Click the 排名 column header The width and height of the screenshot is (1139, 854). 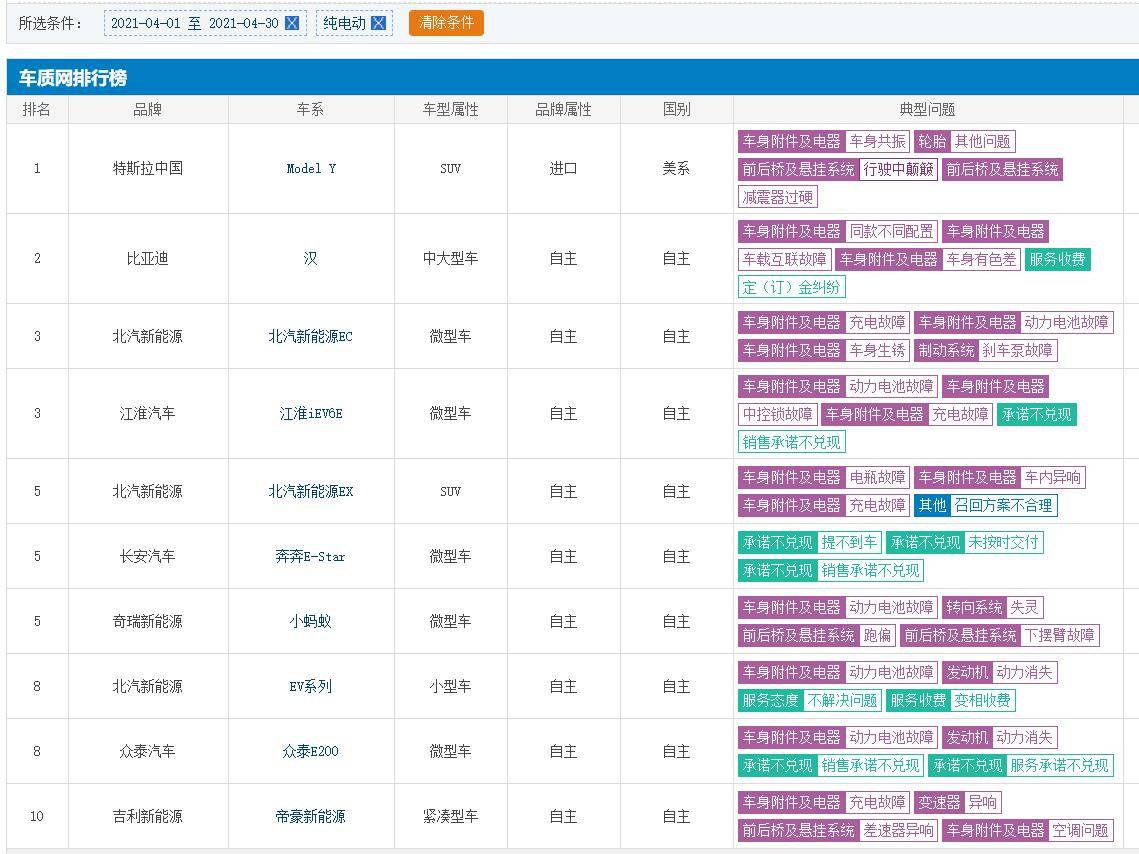[36, 110]
